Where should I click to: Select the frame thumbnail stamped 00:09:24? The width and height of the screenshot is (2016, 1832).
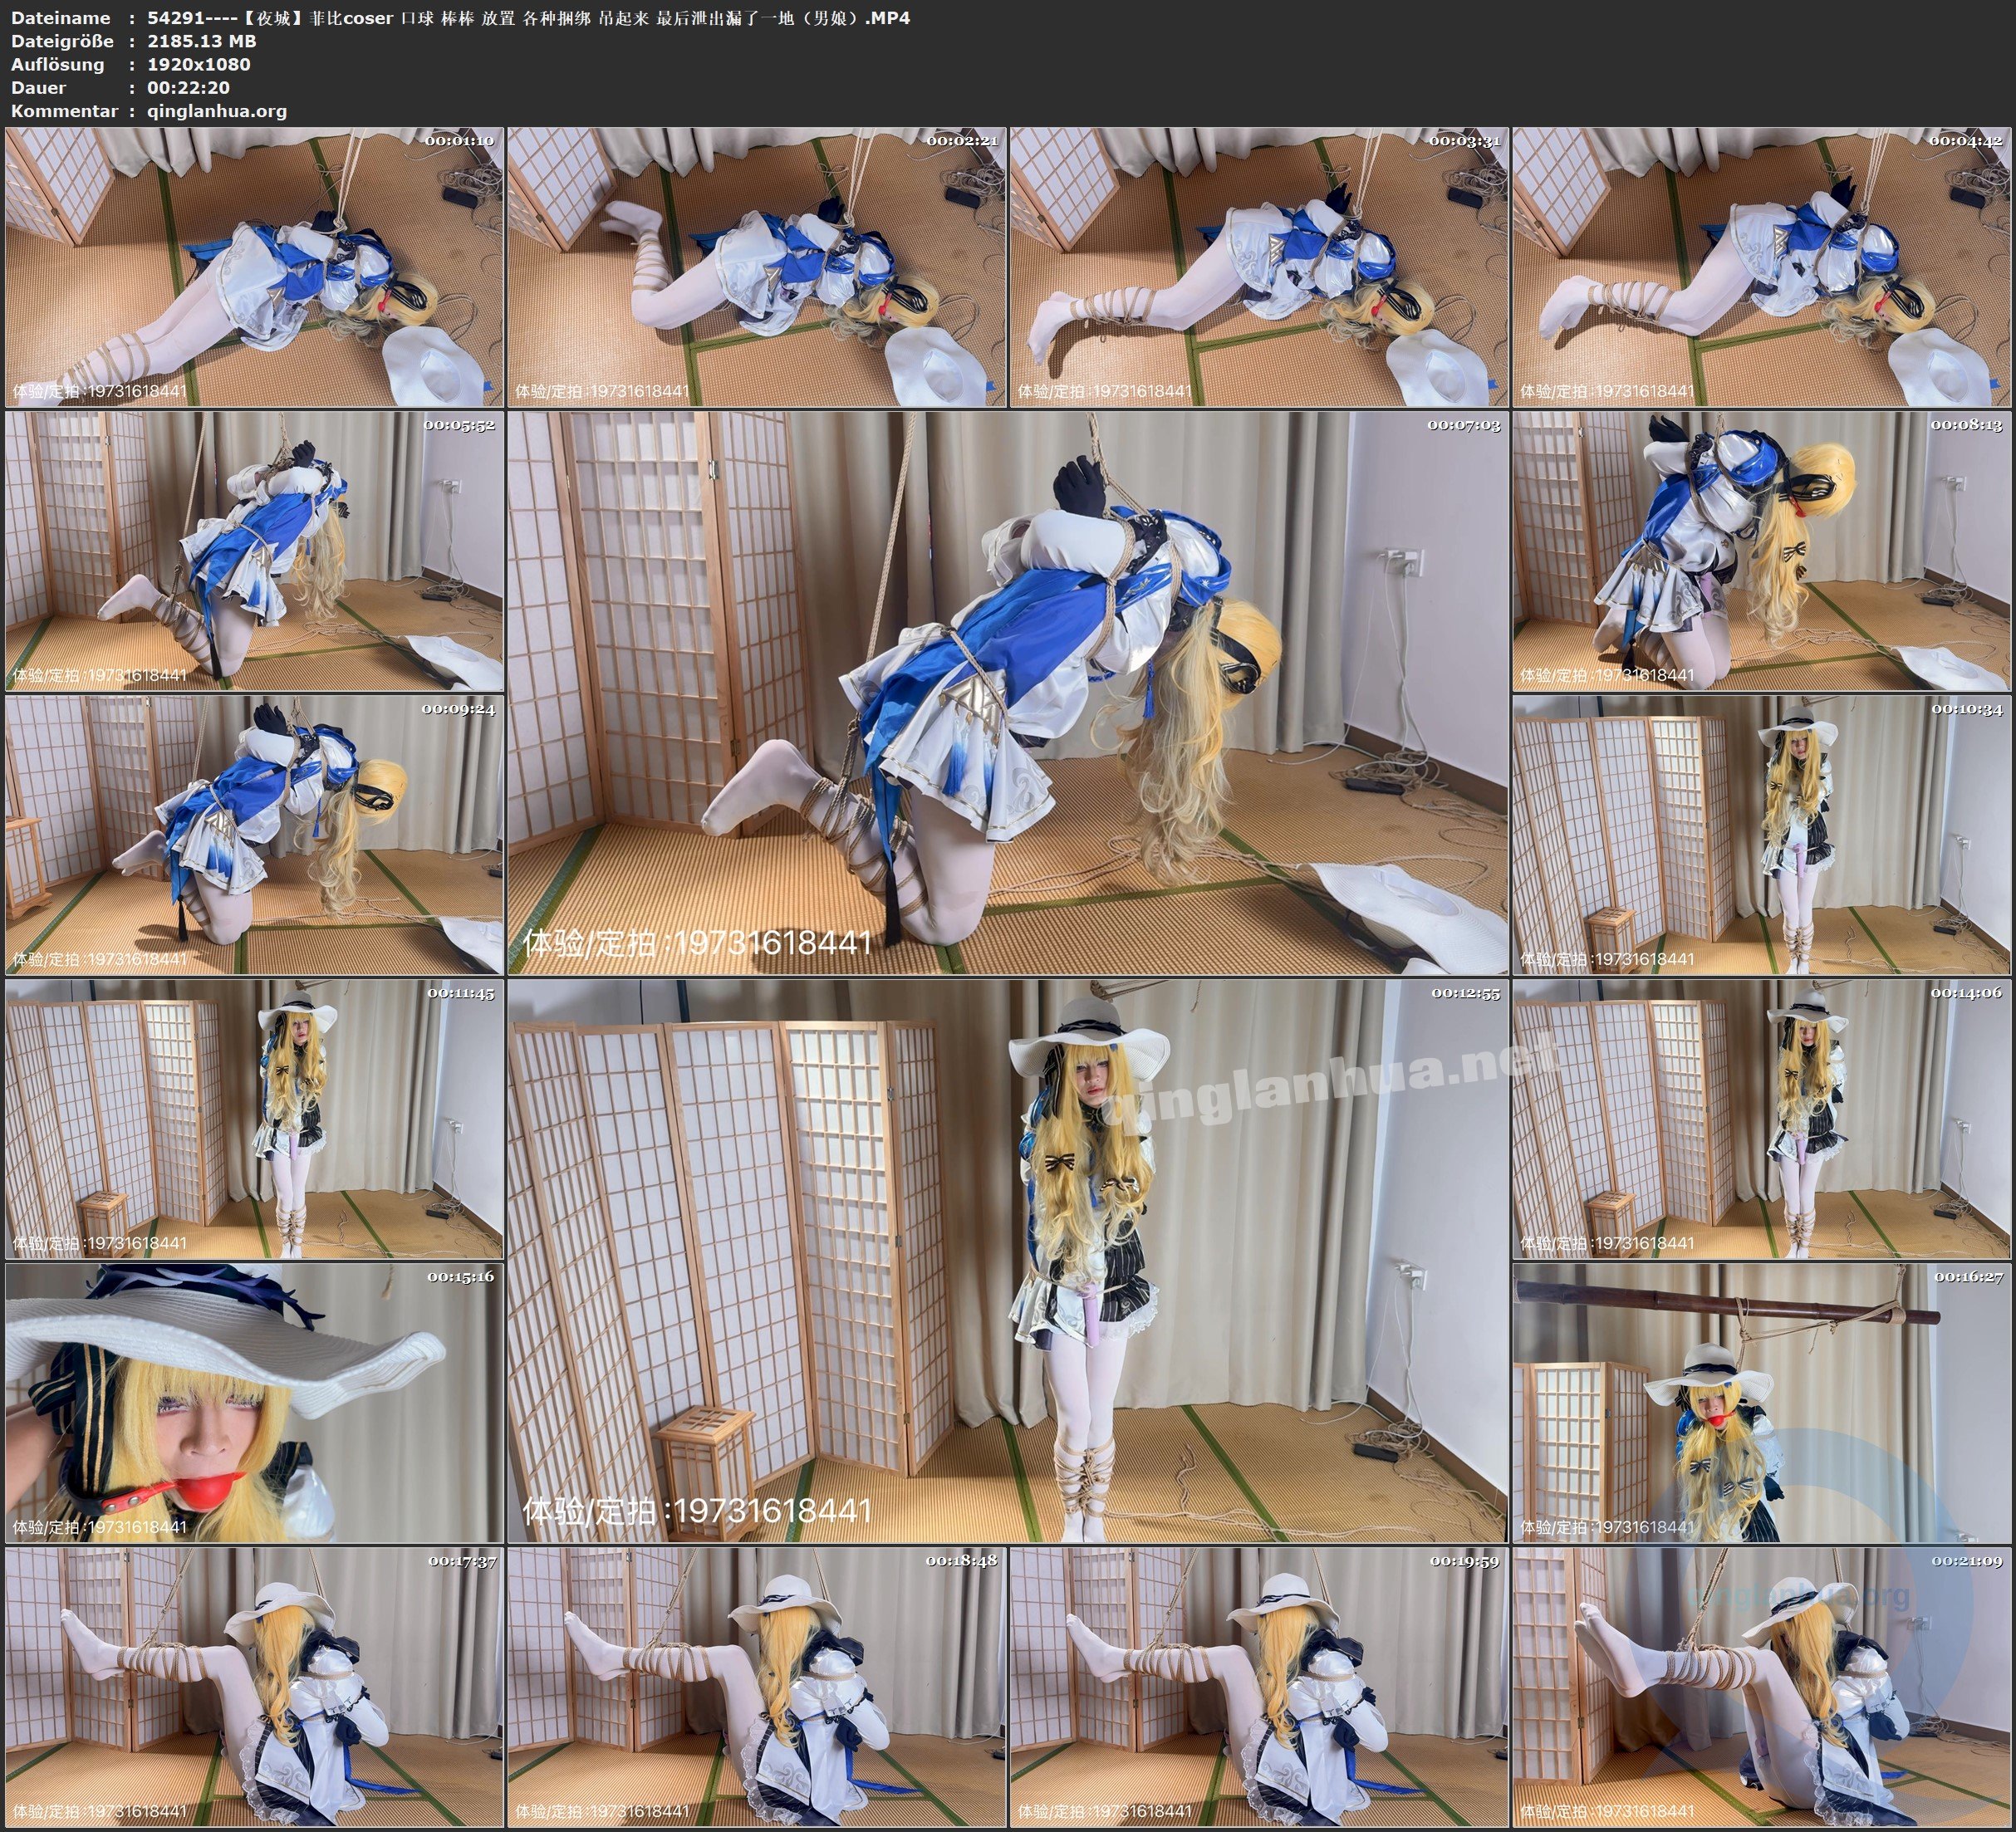(254, 835)
